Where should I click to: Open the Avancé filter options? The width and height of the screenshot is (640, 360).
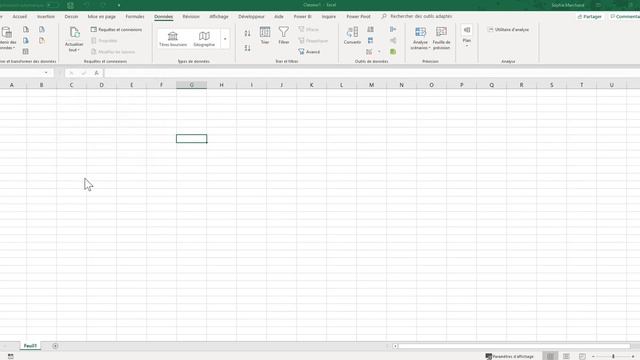coord(309,52)
